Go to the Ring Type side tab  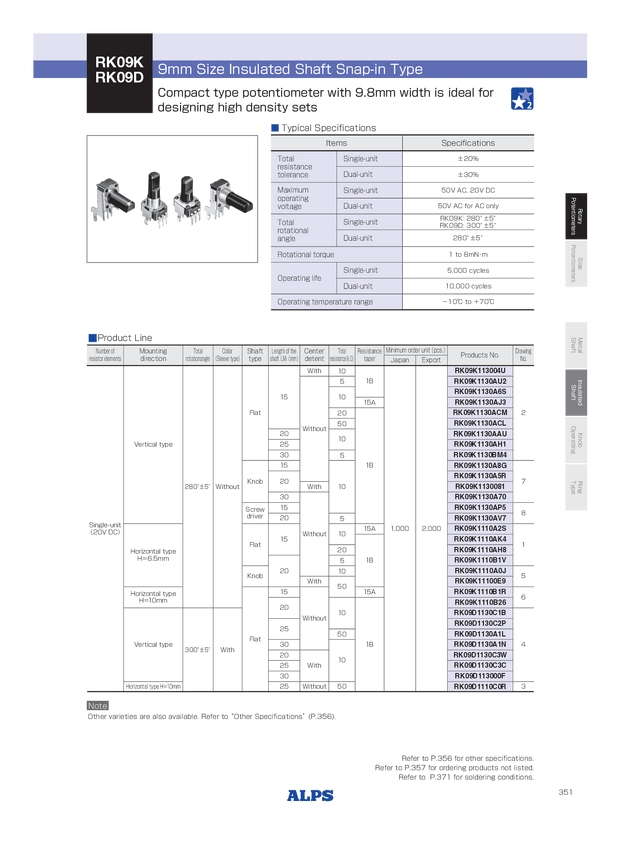click(576, 487)
